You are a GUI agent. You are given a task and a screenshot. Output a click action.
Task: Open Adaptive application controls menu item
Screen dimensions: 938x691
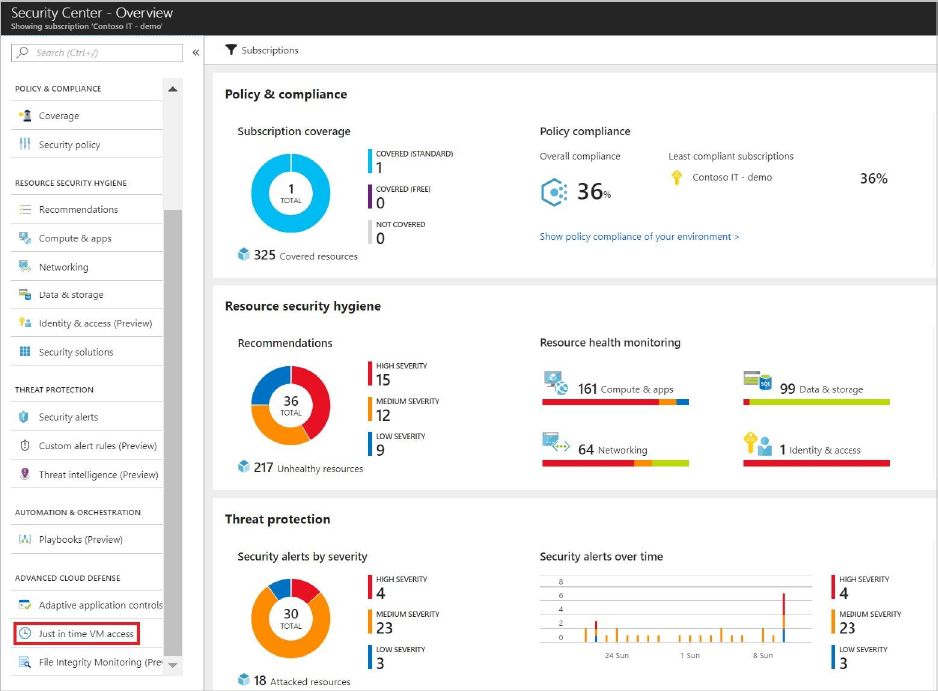click(87, 605)
